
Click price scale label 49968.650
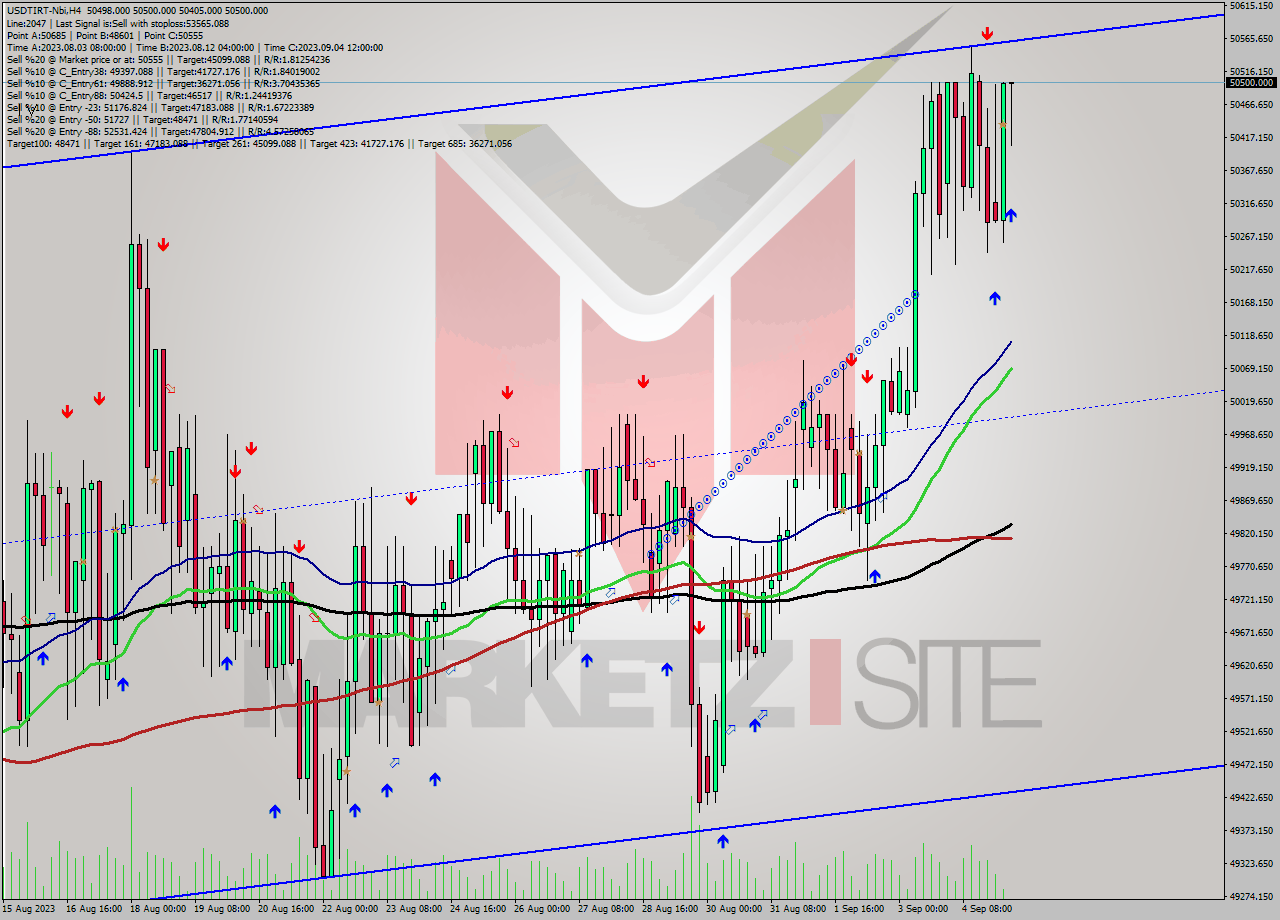[x=1251, y=434]
